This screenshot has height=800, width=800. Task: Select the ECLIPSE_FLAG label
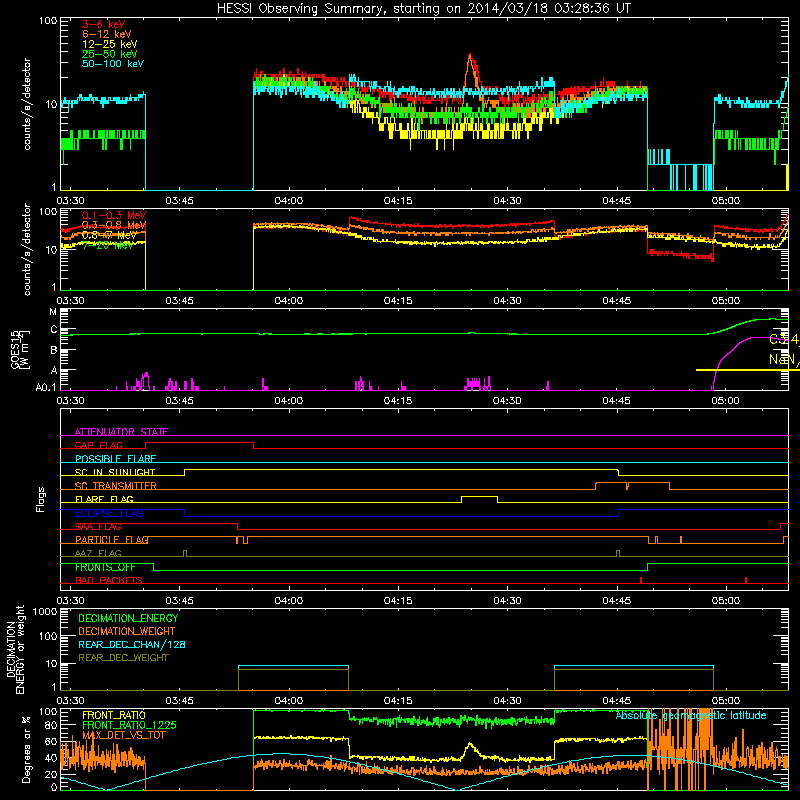pos(109,513)
